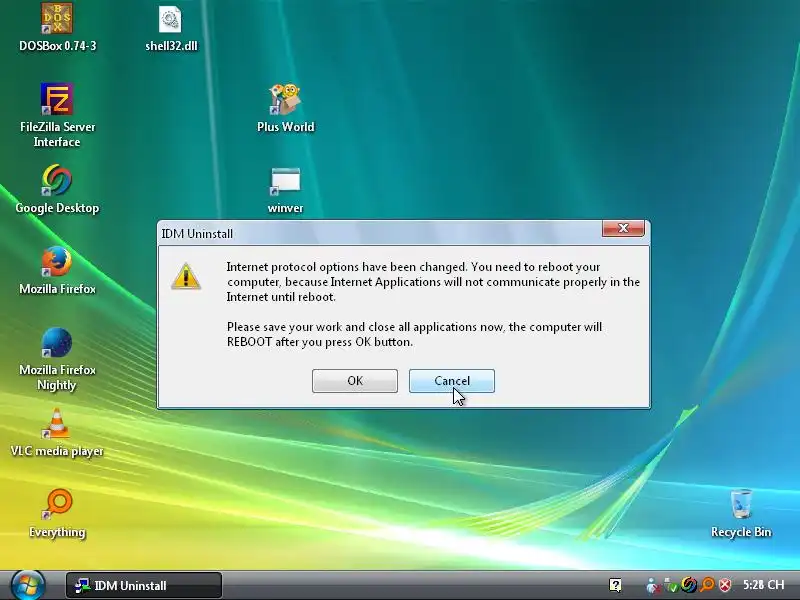Select the Everything search desktop icon
The width and height of the screenshot is (800, 600).
point(57,513)
